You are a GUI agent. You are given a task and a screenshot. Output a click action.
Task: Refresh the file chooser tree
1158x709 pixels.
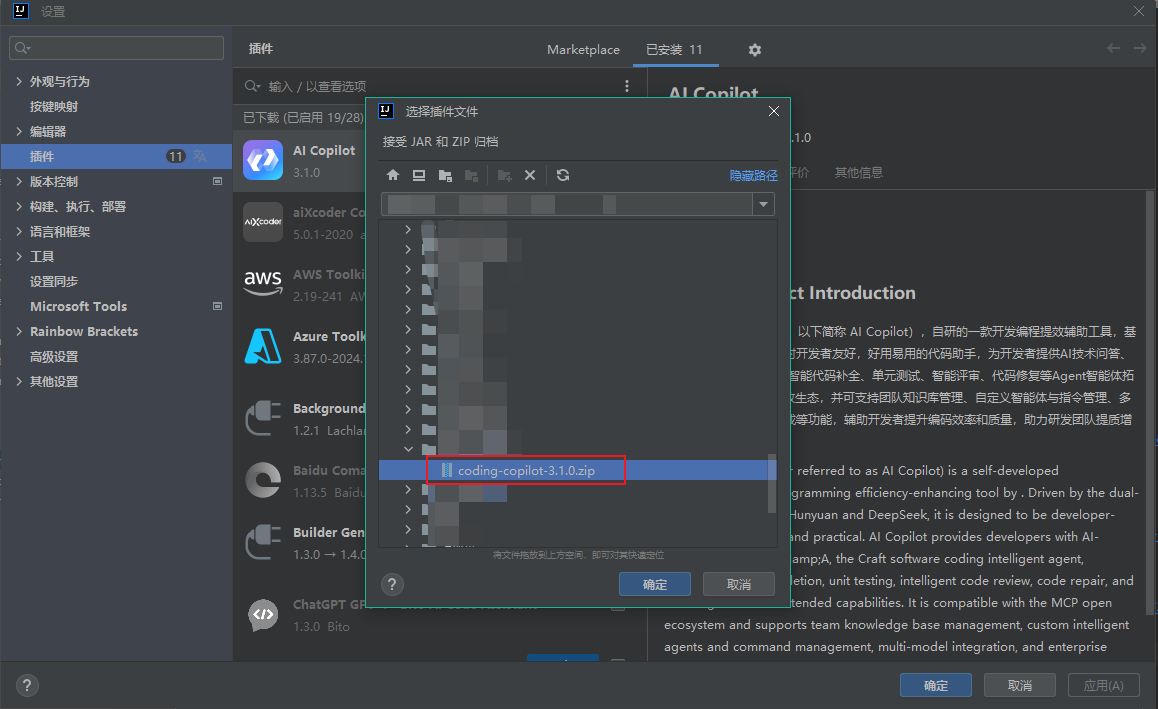tap(563, 175)
